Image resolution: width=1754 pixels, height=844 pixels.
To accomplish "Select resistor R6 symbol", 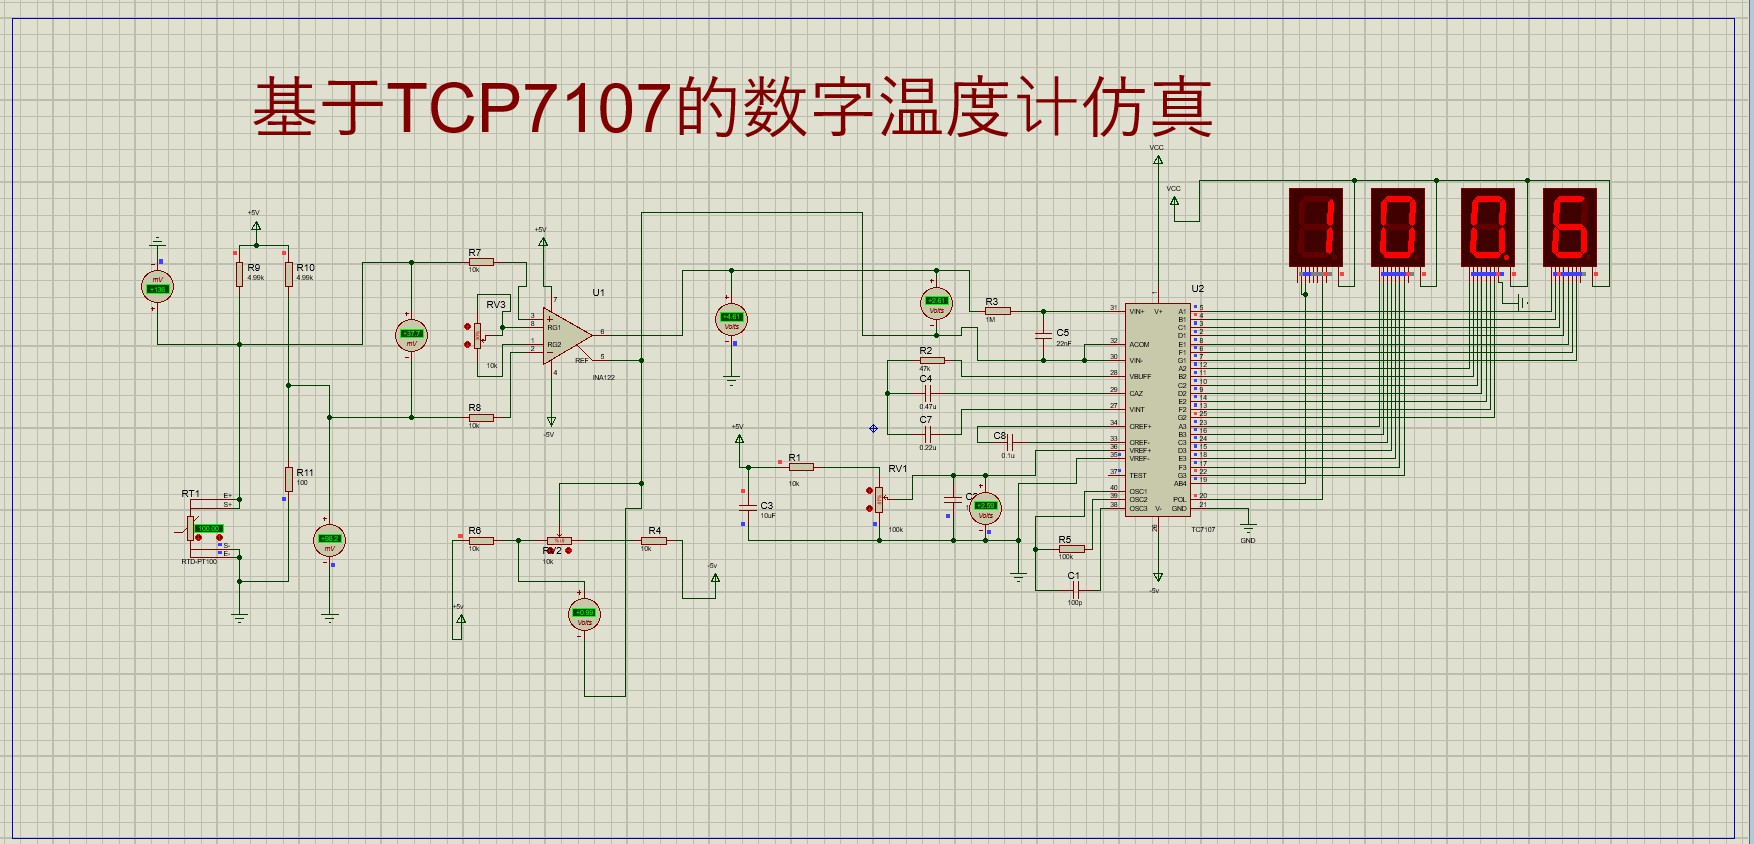I will point(481,540).
